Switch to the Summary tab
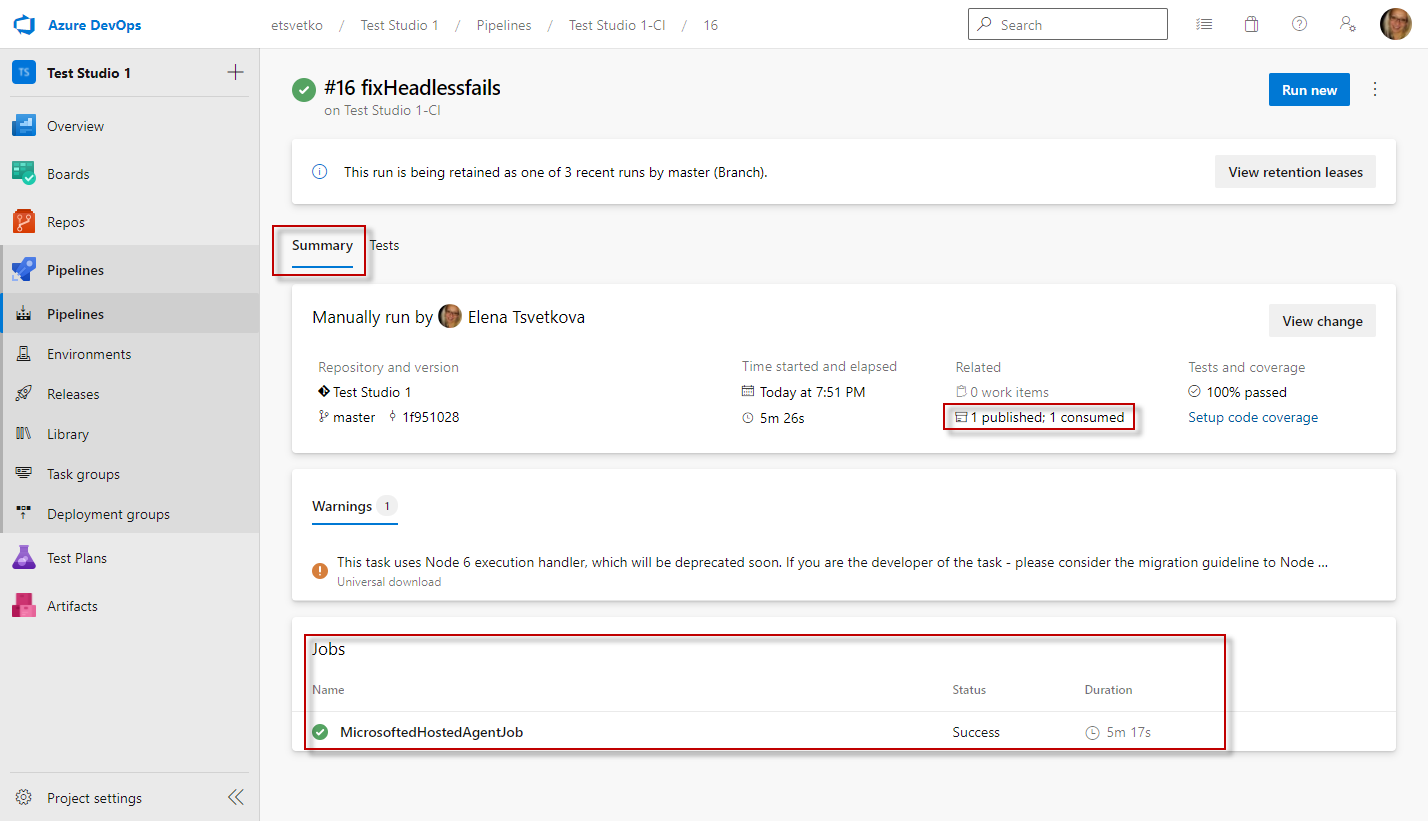Image resolution: width=1428 pixels, height=821 pixels. pyautogui.click(x=322, y=246)
